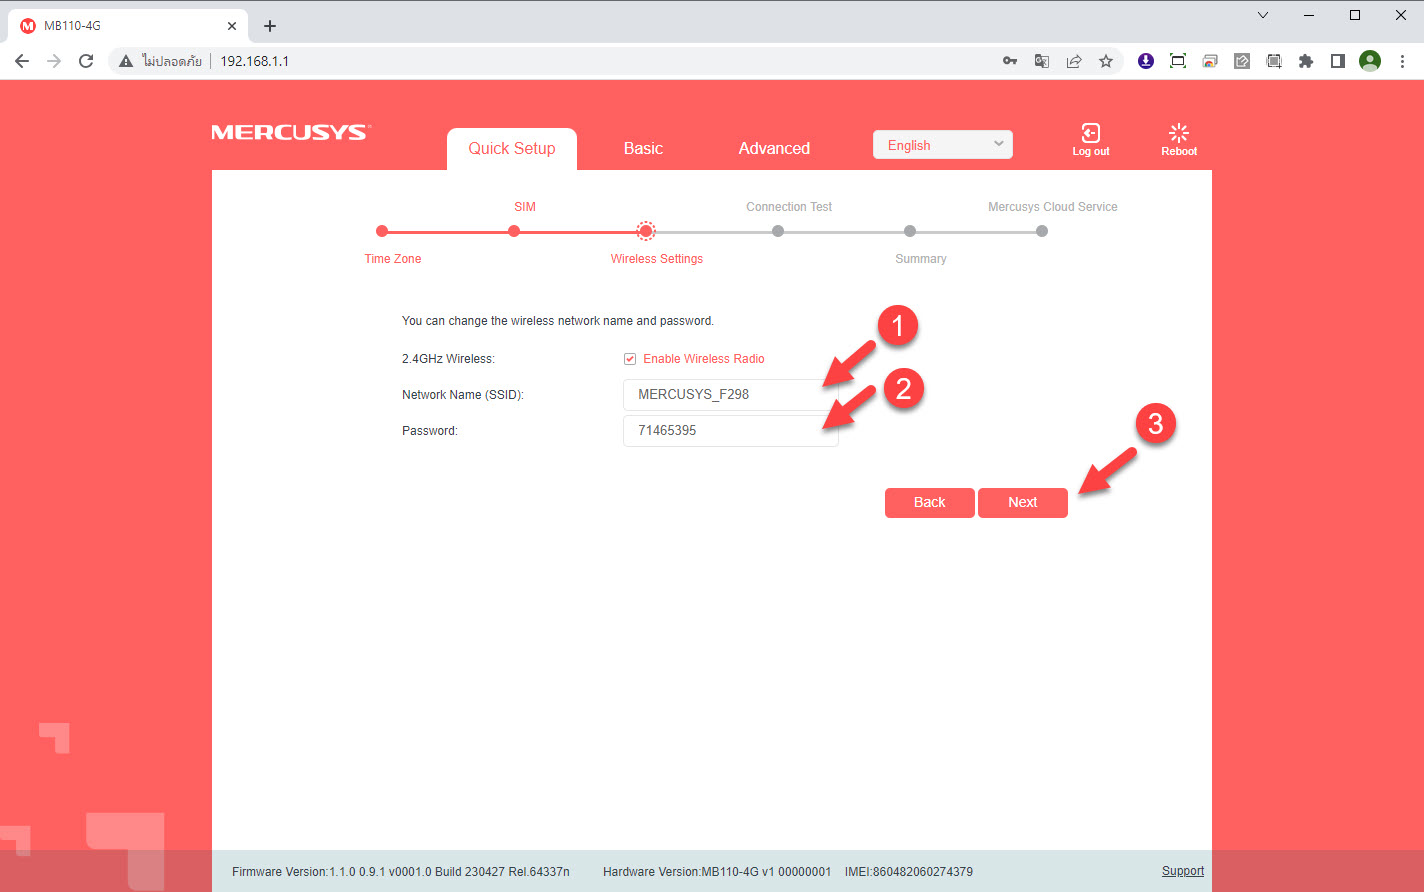Click the Network Name (SSID) field

click(731, 395)
